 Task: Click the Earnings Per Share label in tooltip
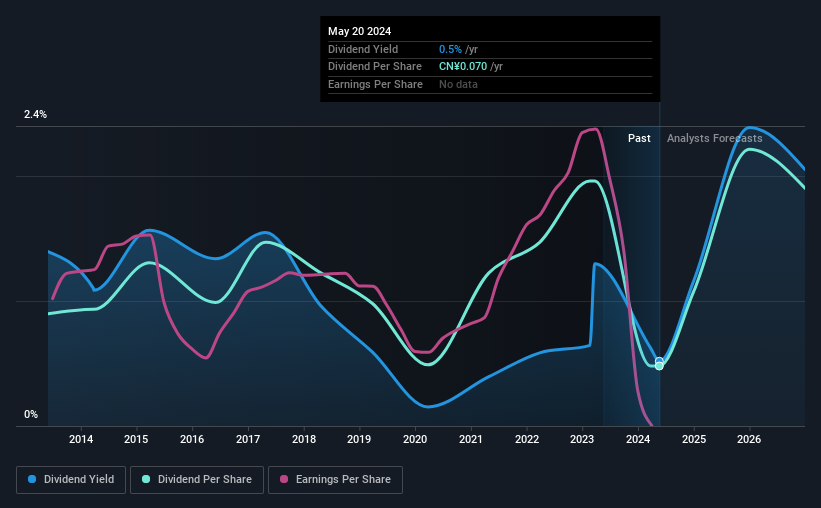pos(375,84)
